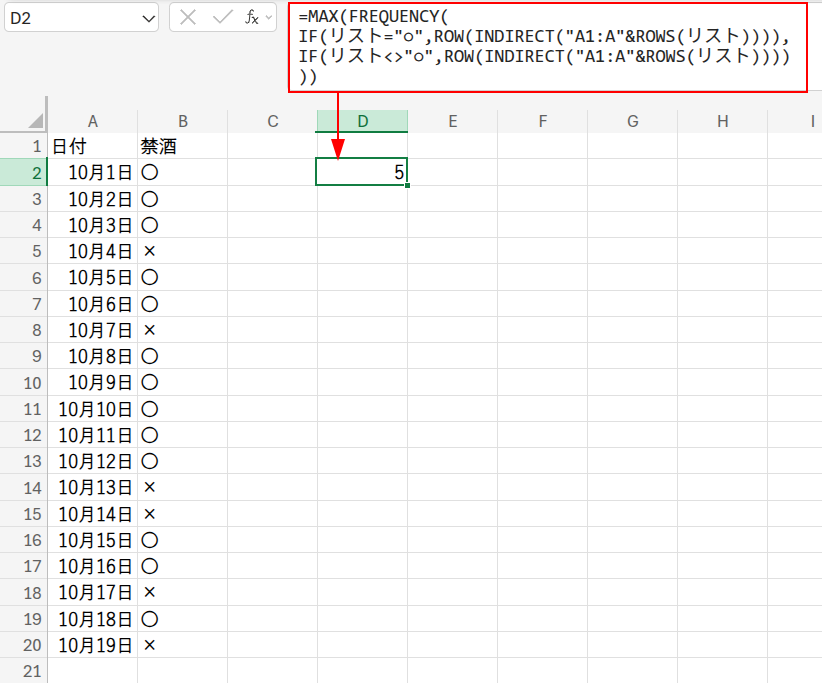Screen dimensions: 822x683
Task: Select column D header
Action: pos(362,121)
